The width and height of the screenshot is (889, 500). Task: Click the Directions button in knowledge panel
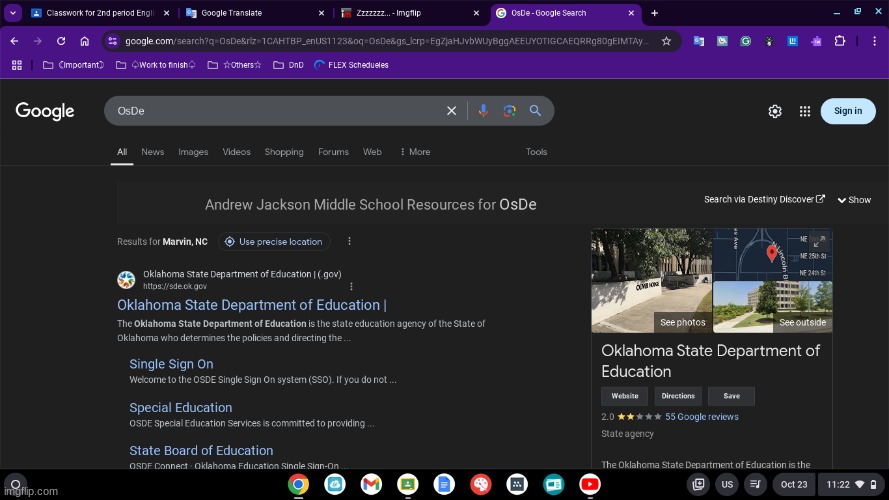(x=677, y=396)
